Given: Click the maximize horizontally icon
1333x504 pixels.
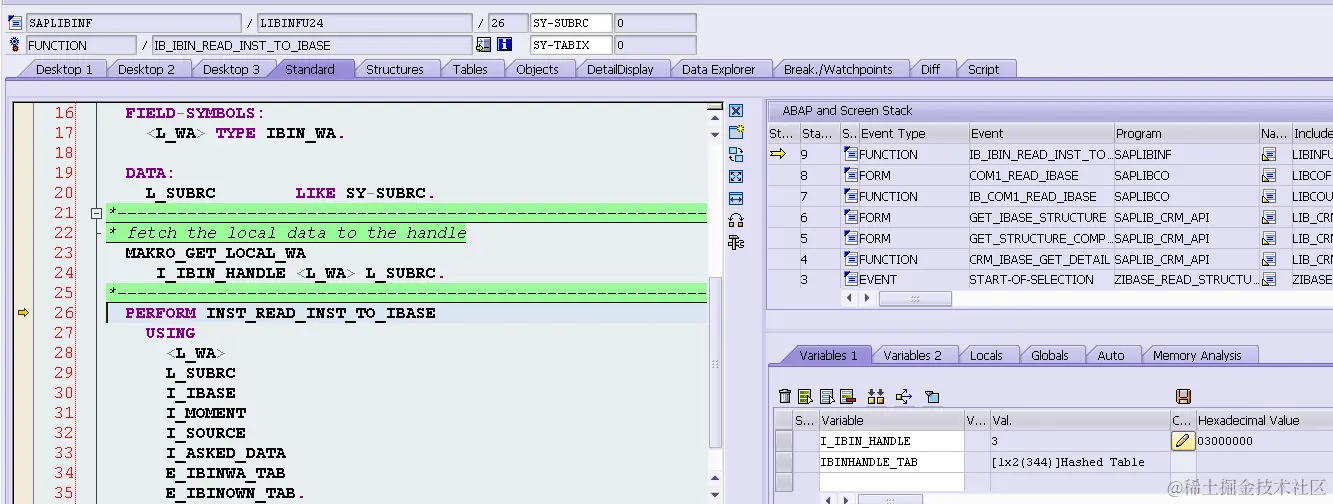Looking at the screenshot, I should coord(736,198).
